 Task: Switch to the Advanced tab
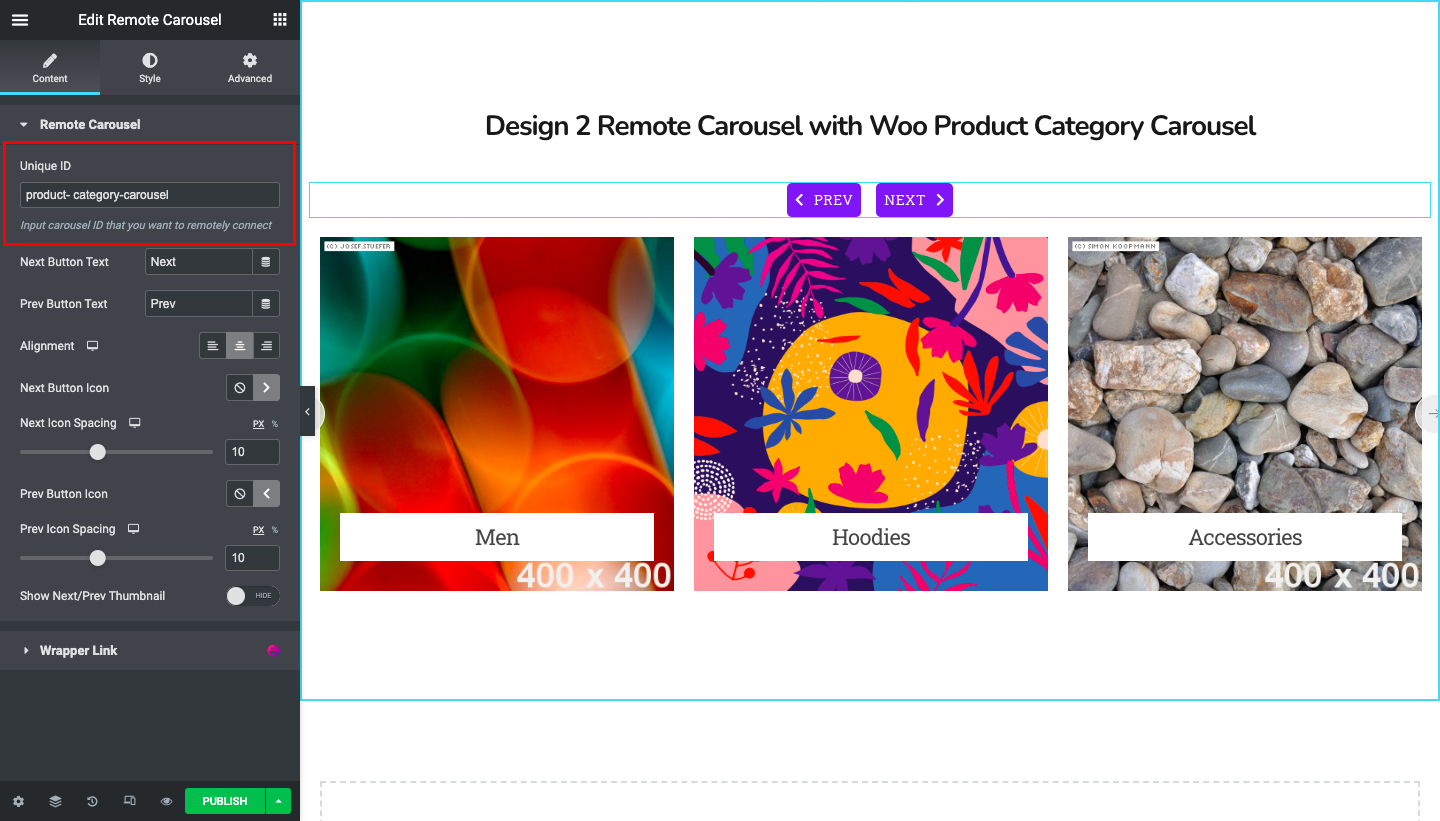pos(249,67)
